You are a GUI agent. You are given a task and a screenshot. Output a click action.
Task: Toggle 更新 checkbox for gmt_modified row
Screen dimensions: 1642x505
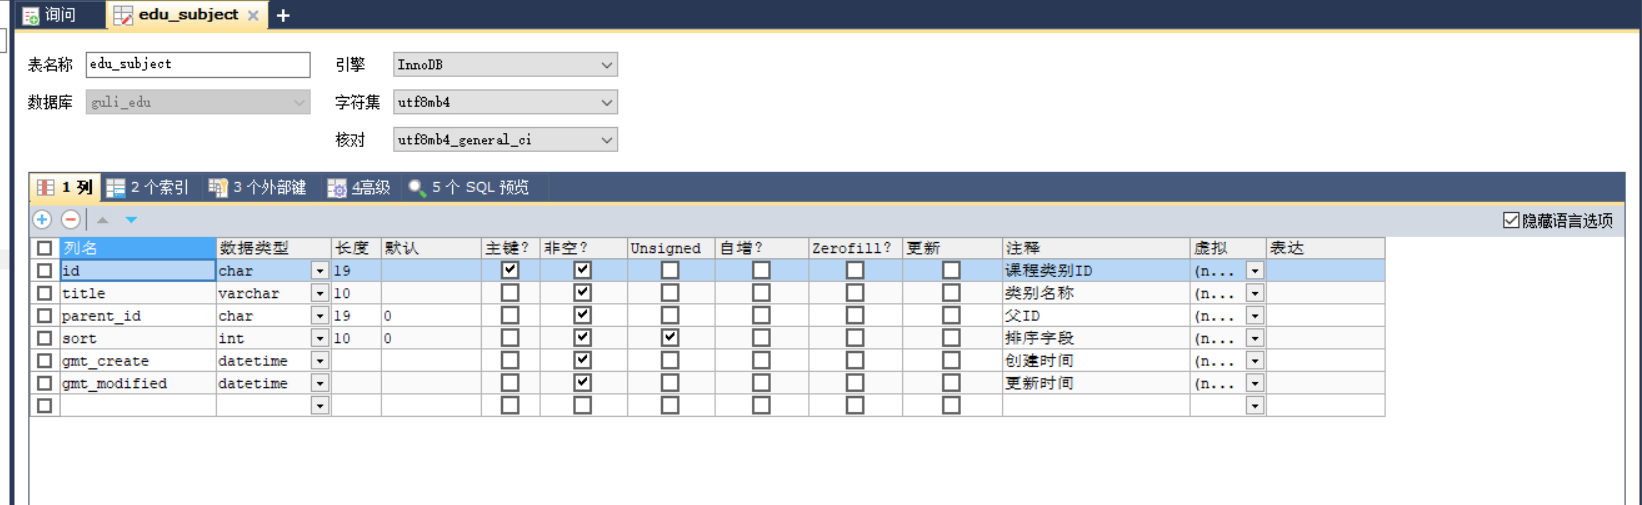[951, 383]
